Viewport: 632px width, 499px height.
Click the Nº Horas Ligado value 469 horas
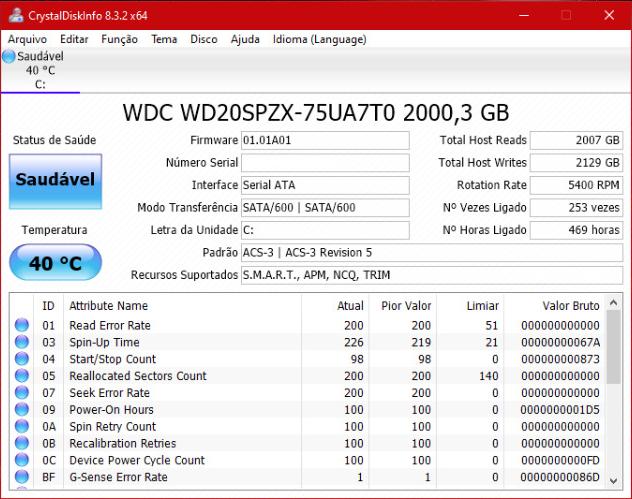point(576,230)
